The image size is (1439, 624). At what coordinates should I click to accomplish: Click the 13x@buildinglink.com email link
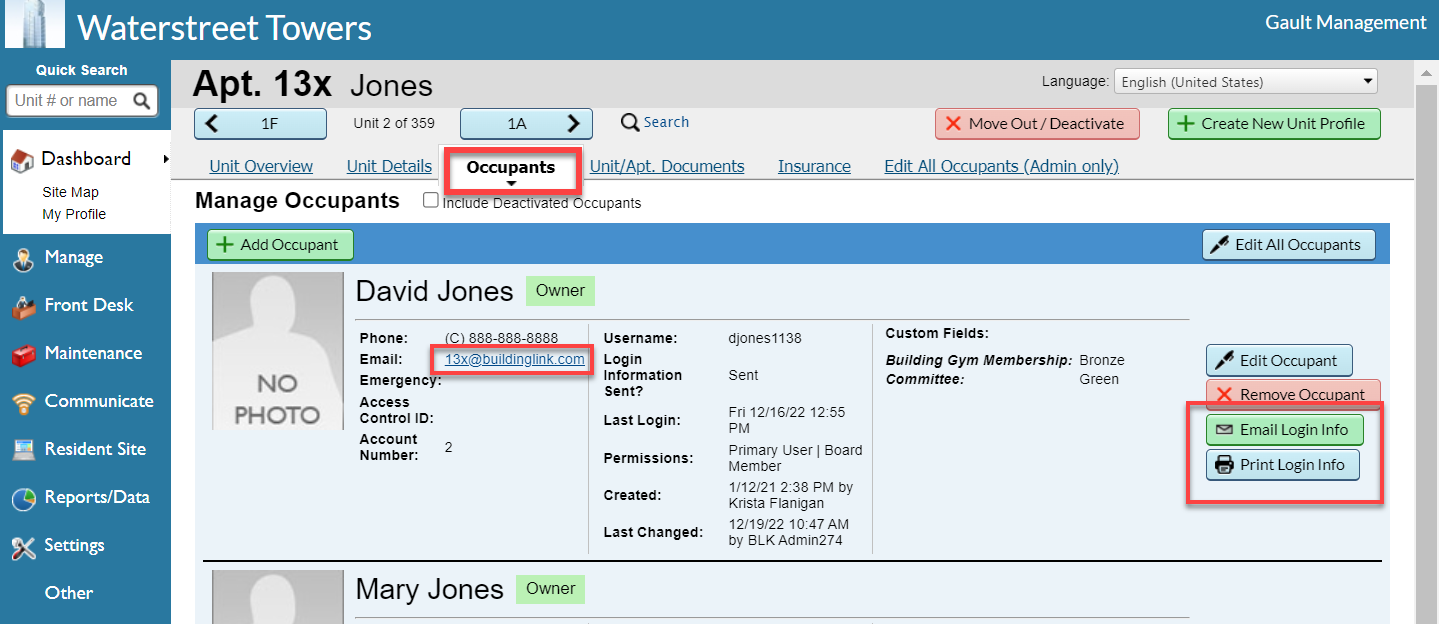coord(515,359)
